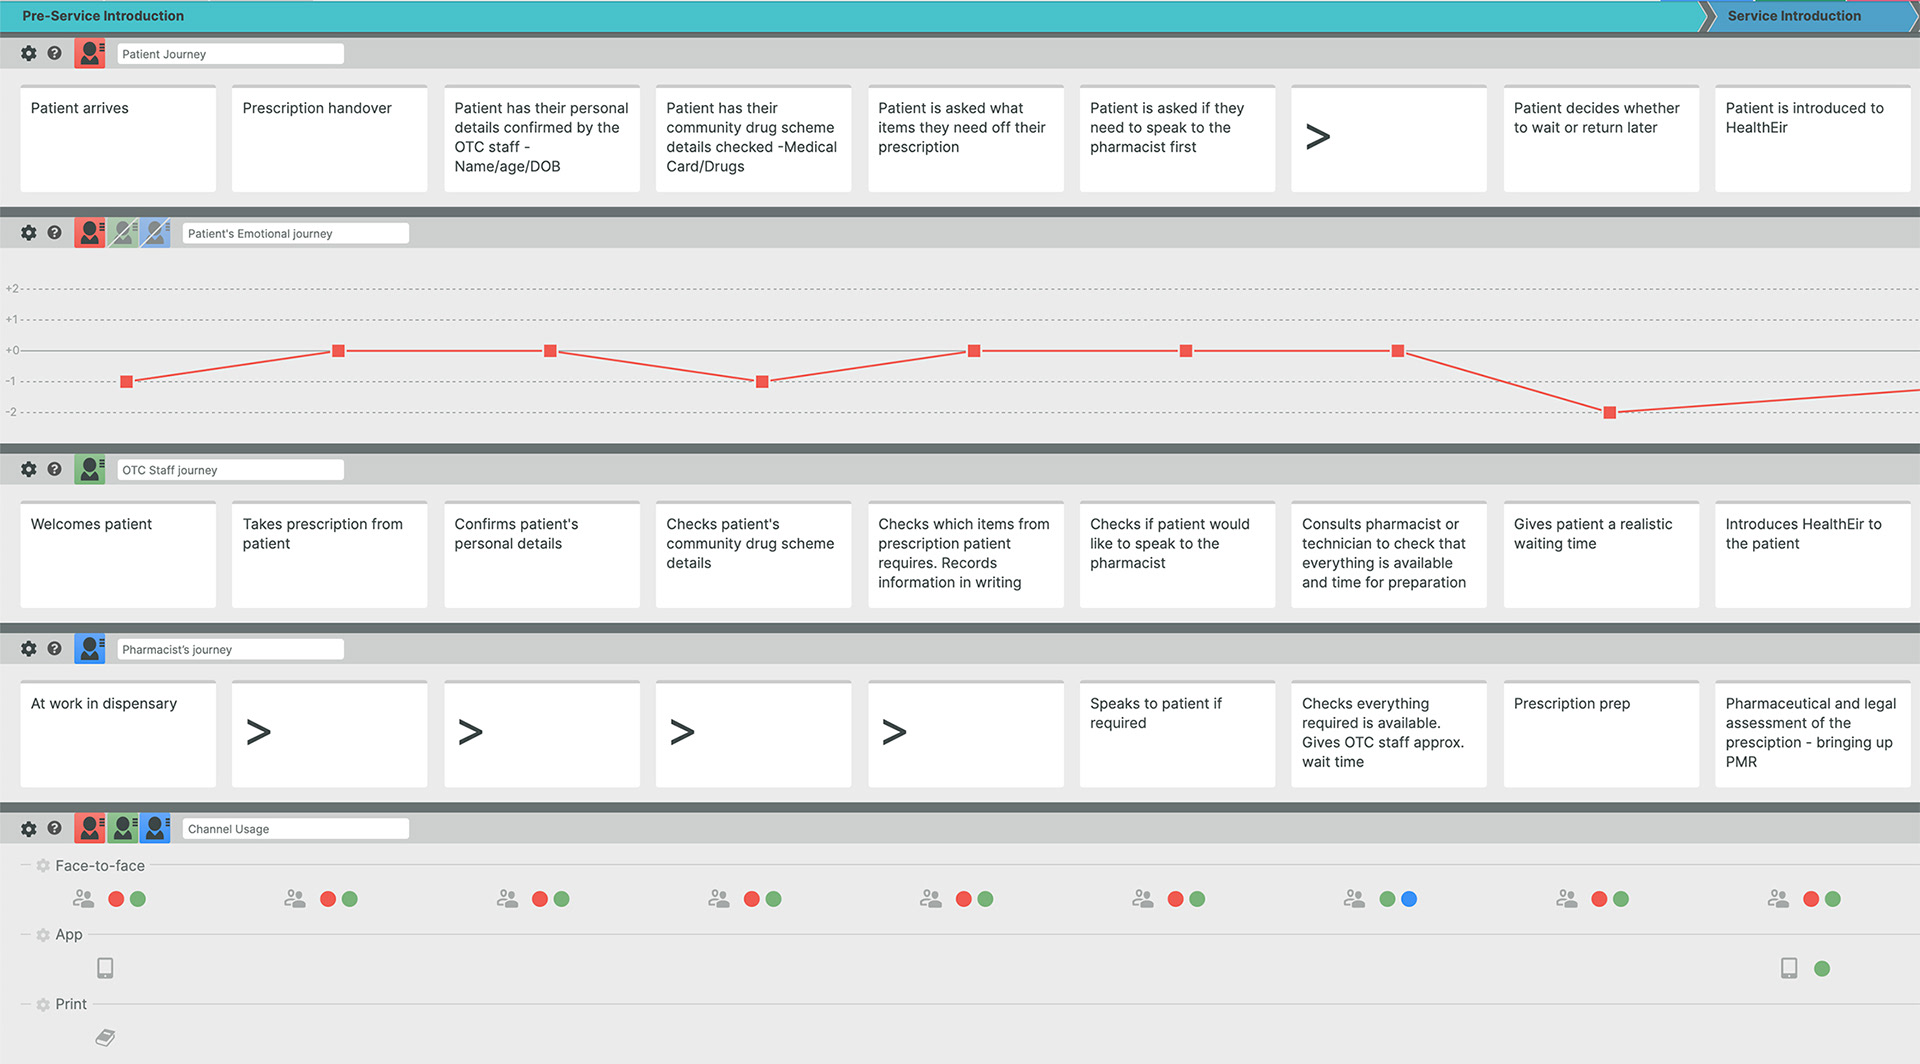The image size is (1920, 1064).
Task: Open settings gear for Channel Usage lane
Action: point(28,829)
